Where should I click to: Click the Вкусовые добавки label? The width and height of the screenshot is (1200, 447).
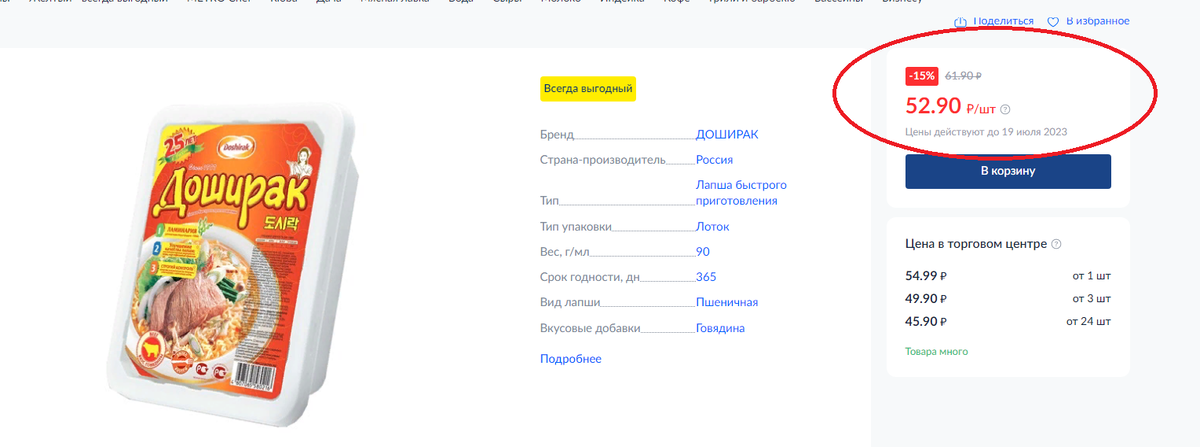pyautogui.click(x=590, y=328)
